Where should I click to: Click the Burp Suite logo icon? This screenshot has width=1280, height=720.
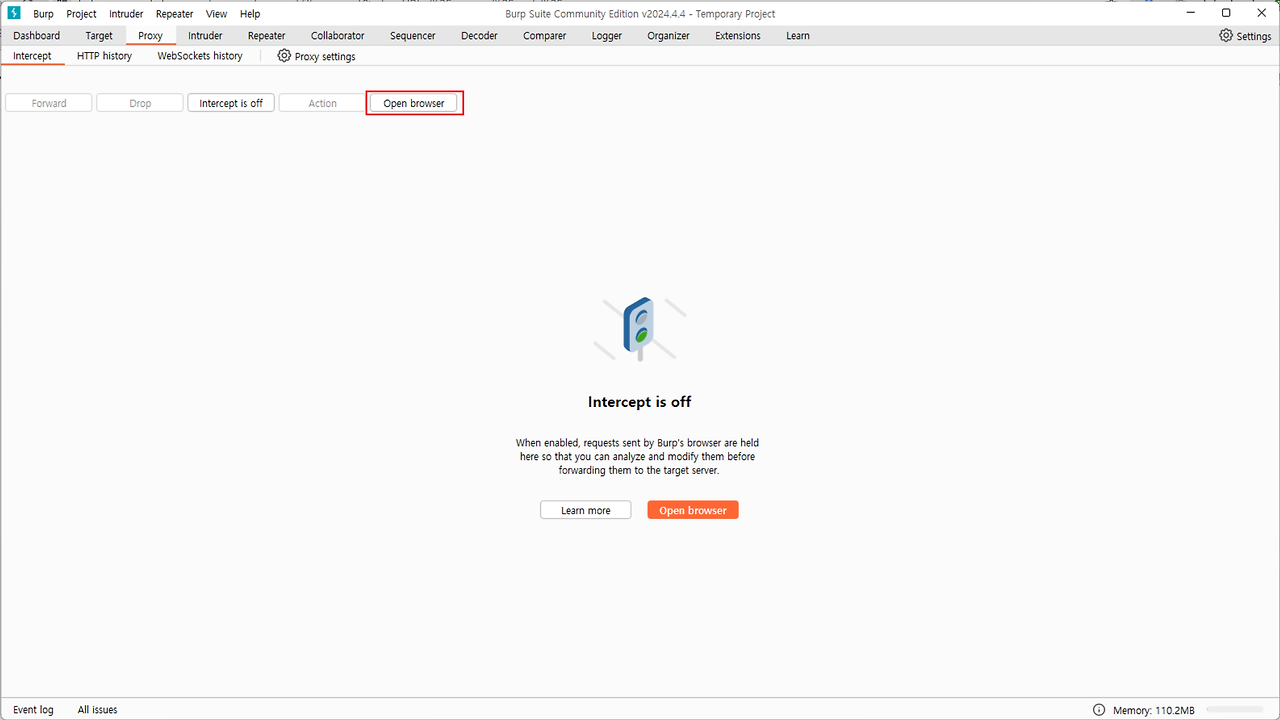click(14, 13)
